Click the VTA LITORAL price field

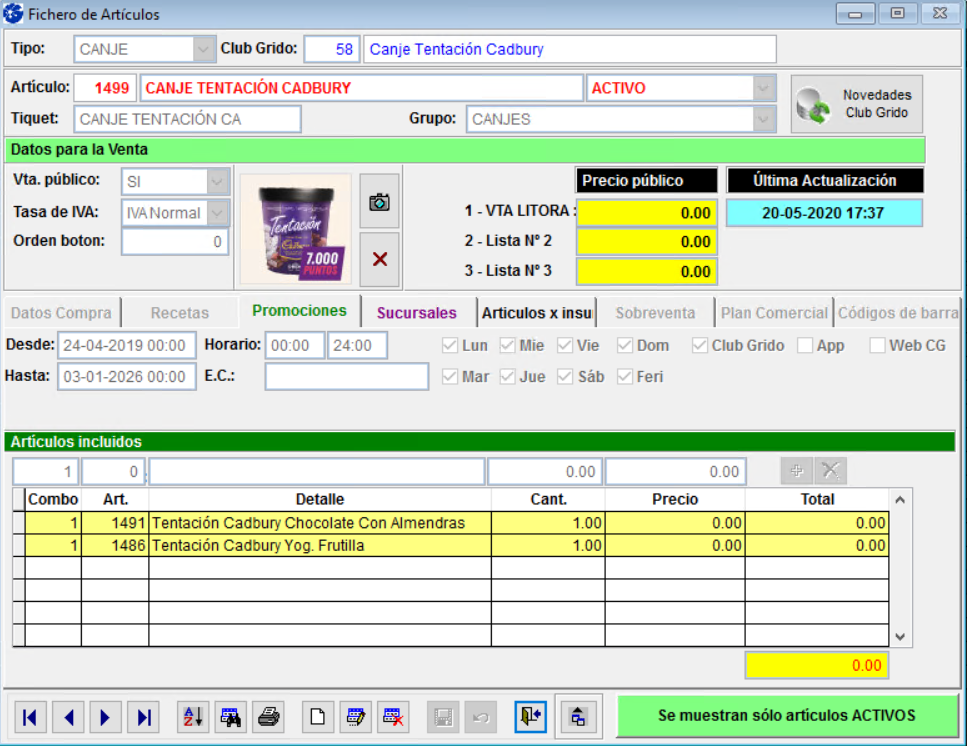(646, 213)
